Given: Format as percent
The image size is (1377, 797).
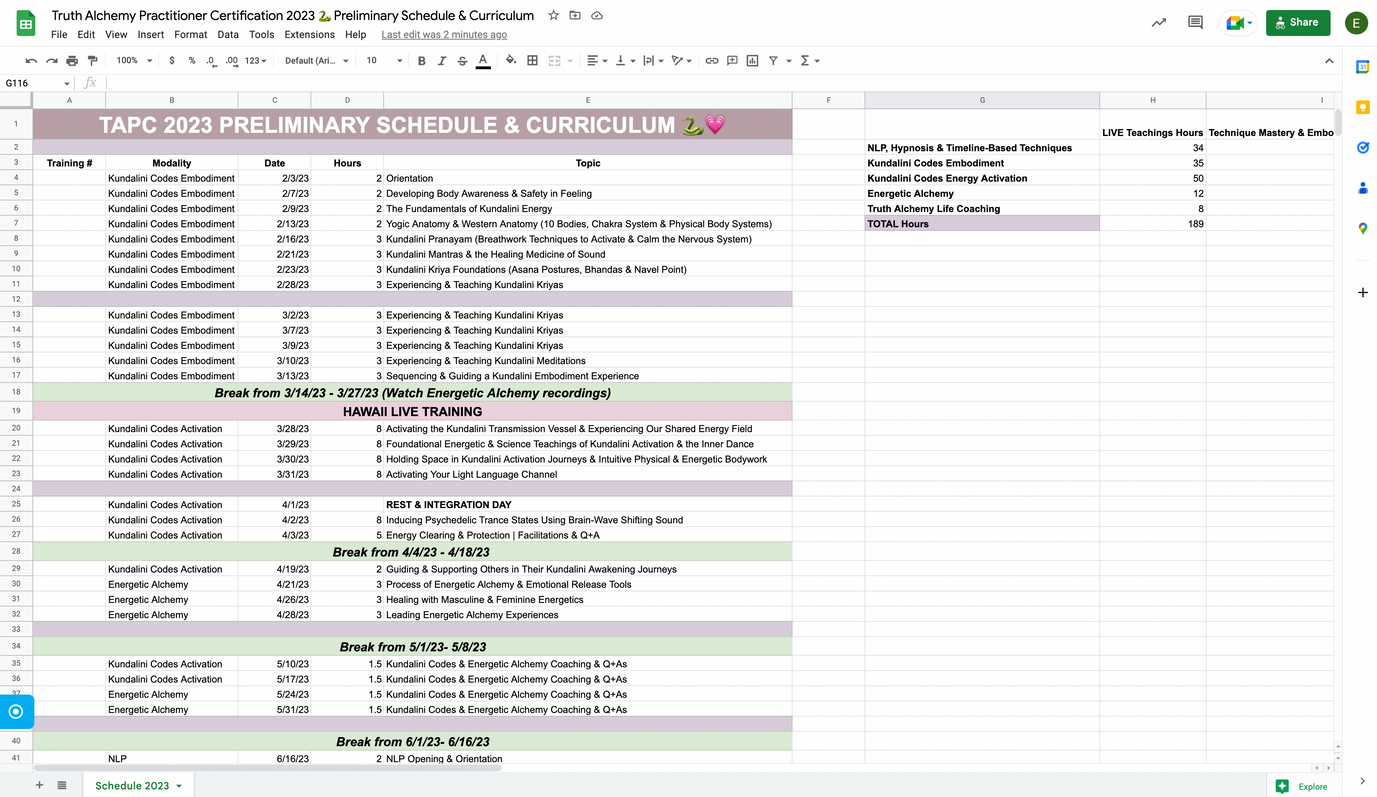Looking at the screenshot, I should point(192,61).
